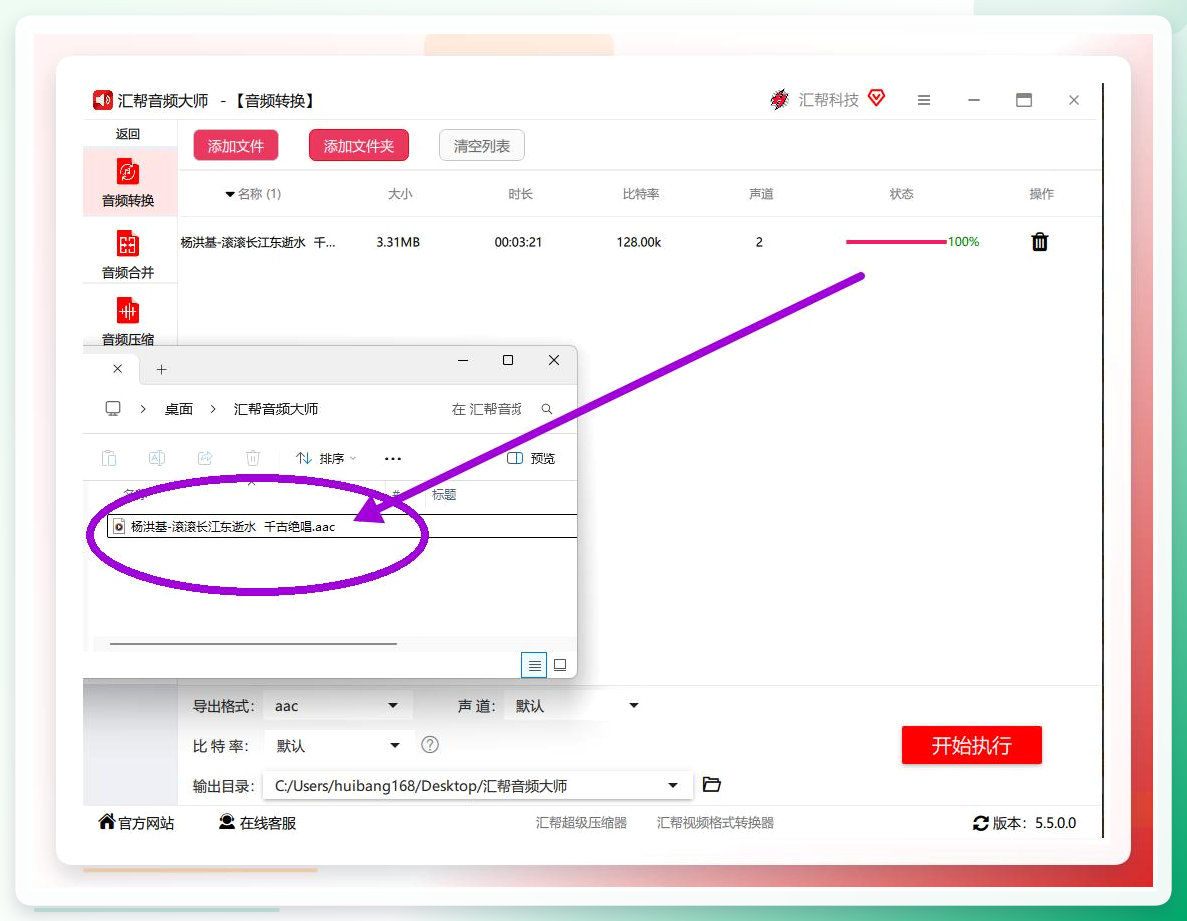Click the 大小 column header
Screen dimensions: 1187x921
[x=400, y=194]
